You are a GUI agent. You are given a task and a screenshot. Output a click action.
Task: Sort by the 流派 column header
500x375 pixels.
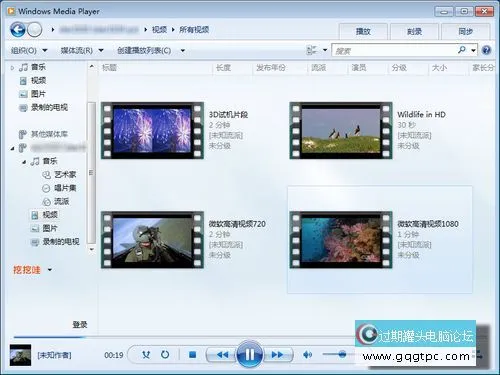point(319,68)
